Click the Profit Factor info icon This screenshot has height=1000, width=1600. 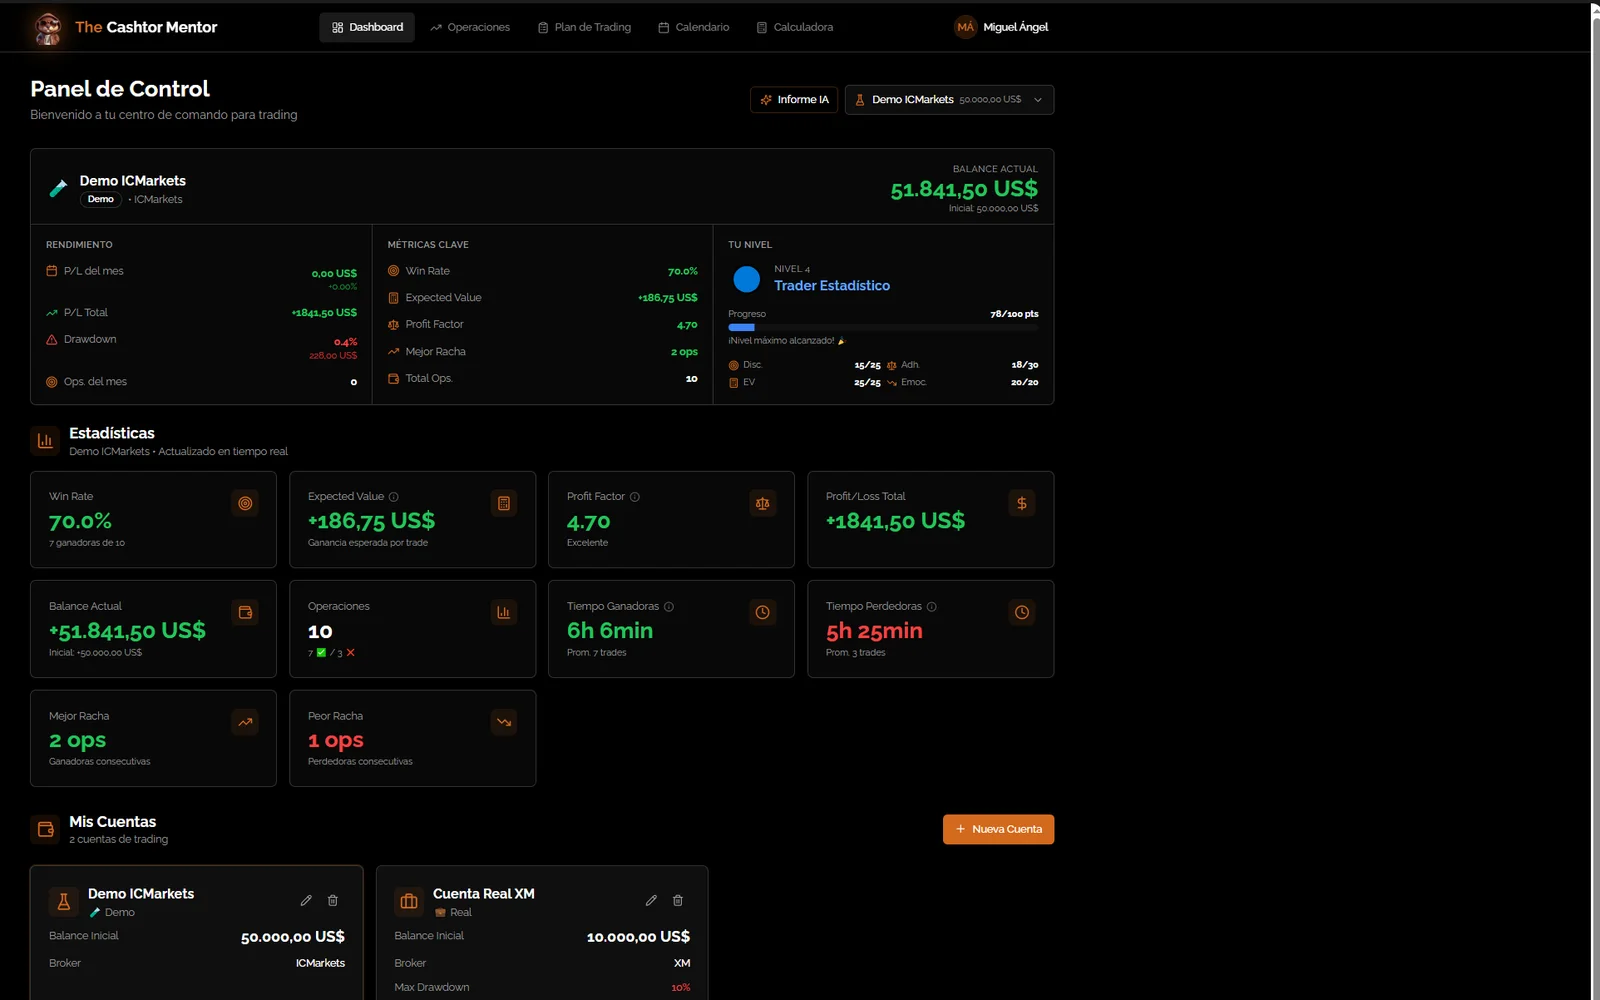click(x=635, y=497)
